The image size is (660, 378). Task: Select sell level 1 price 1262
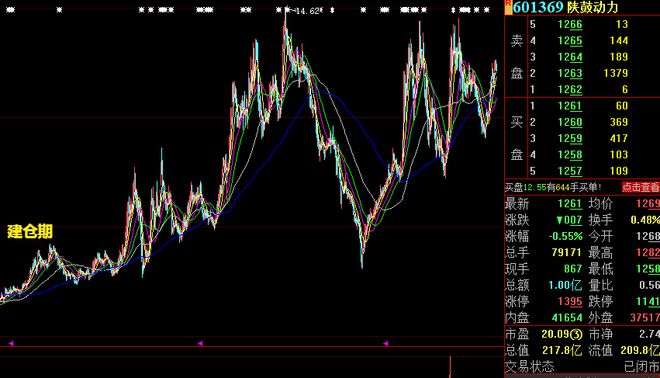tap(570, 90)
